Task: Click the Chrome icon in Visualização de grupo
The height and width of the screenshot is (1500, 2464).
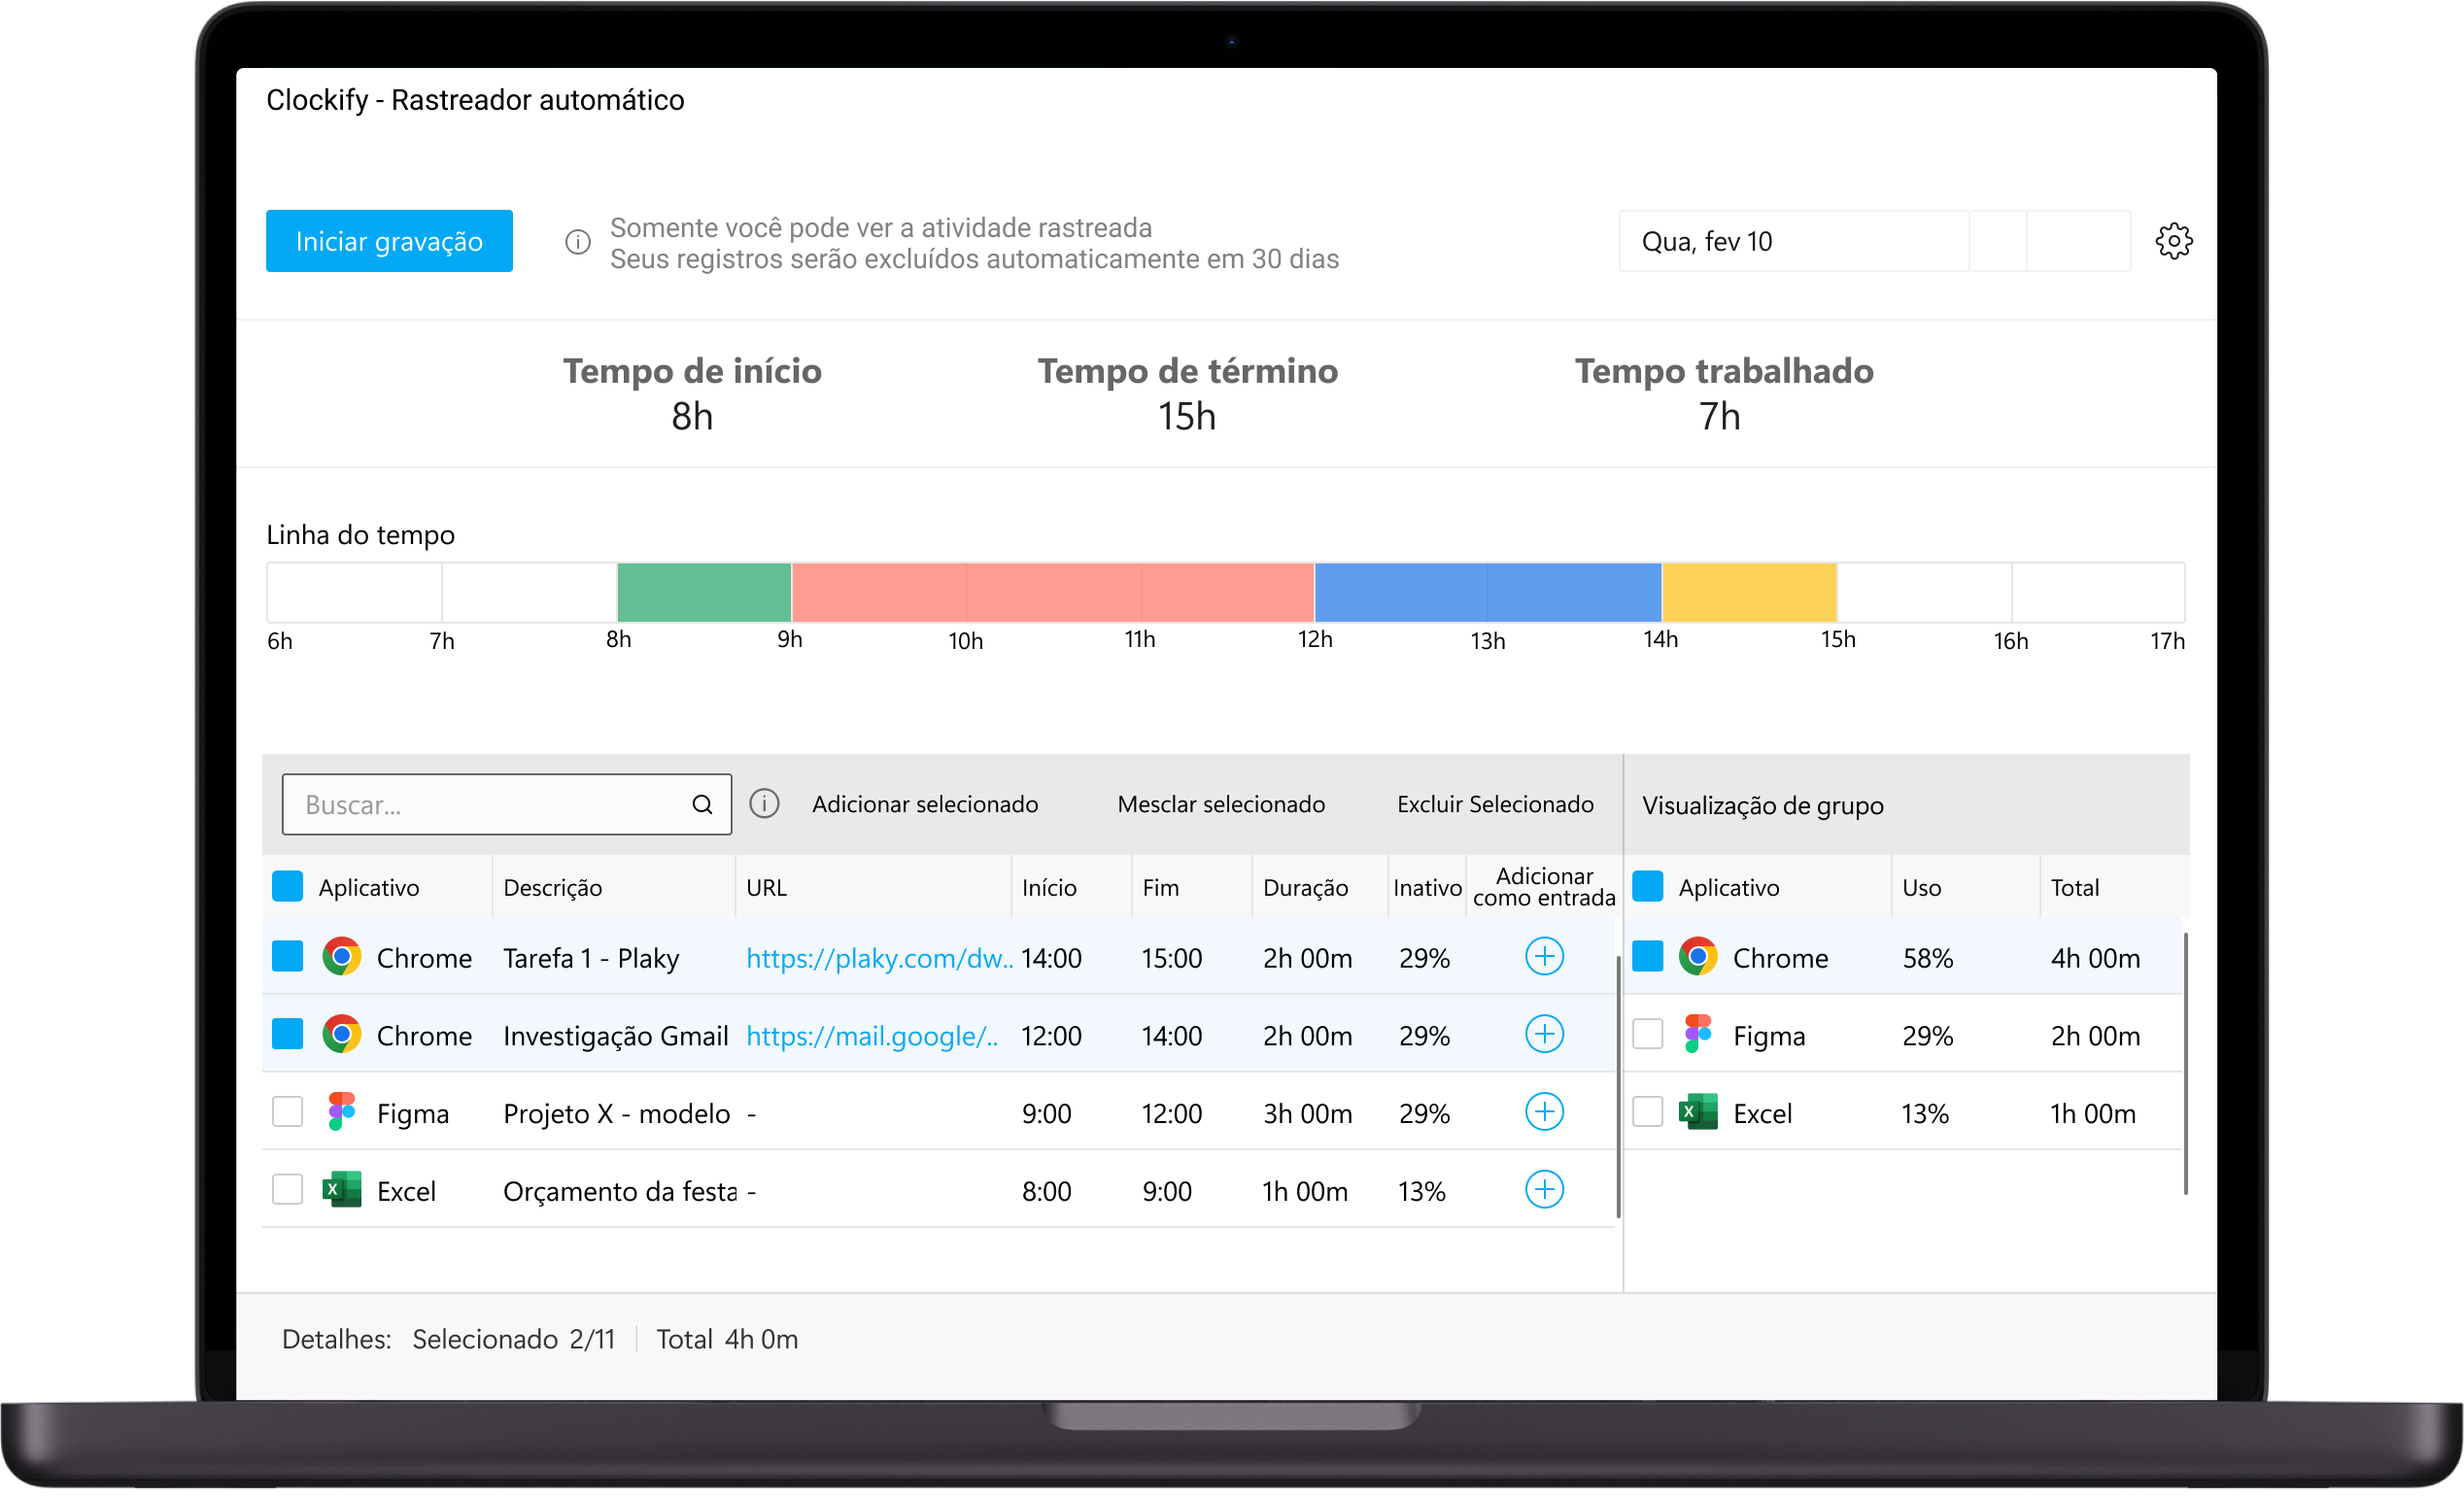Action: pos(1698,957)
